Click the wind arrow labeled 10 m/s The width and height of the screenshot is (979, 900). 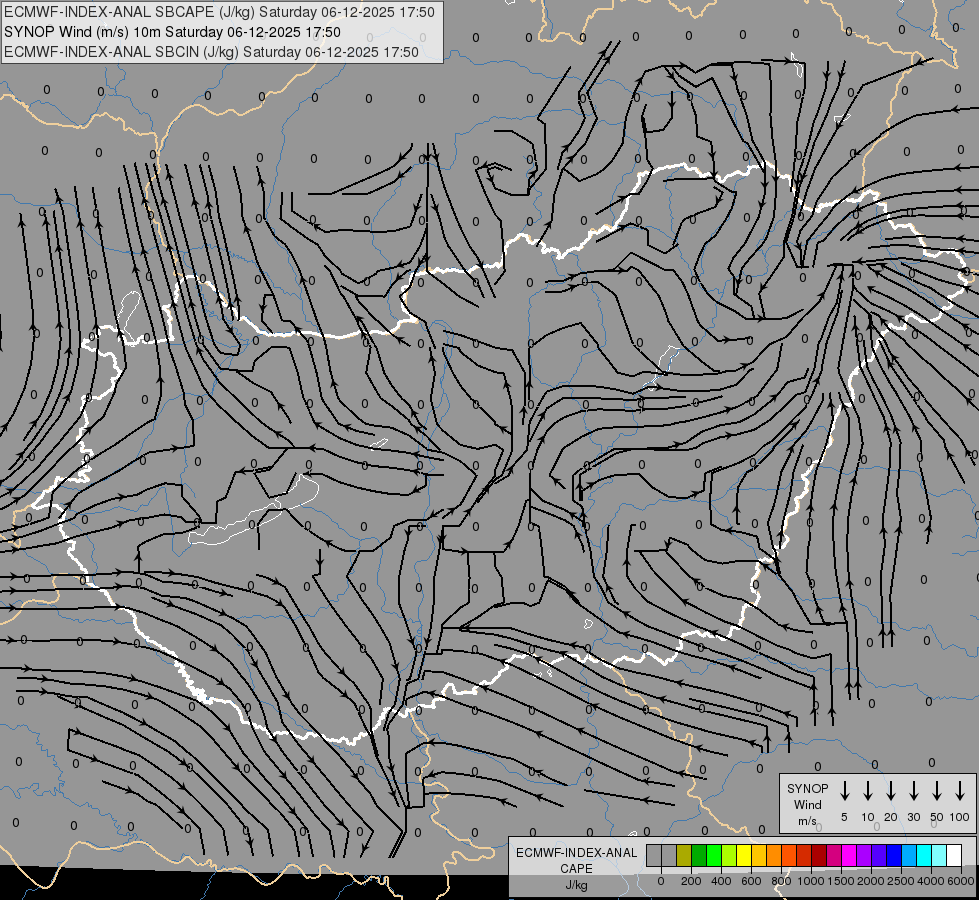point(867,791)
